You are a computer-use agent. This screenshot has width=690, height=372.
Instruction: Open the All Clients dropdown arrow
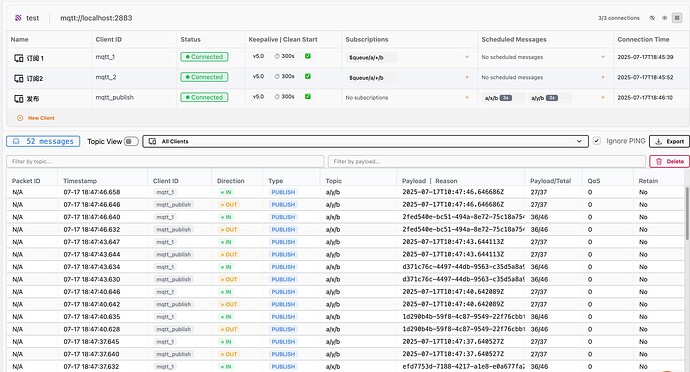point(579,141)
